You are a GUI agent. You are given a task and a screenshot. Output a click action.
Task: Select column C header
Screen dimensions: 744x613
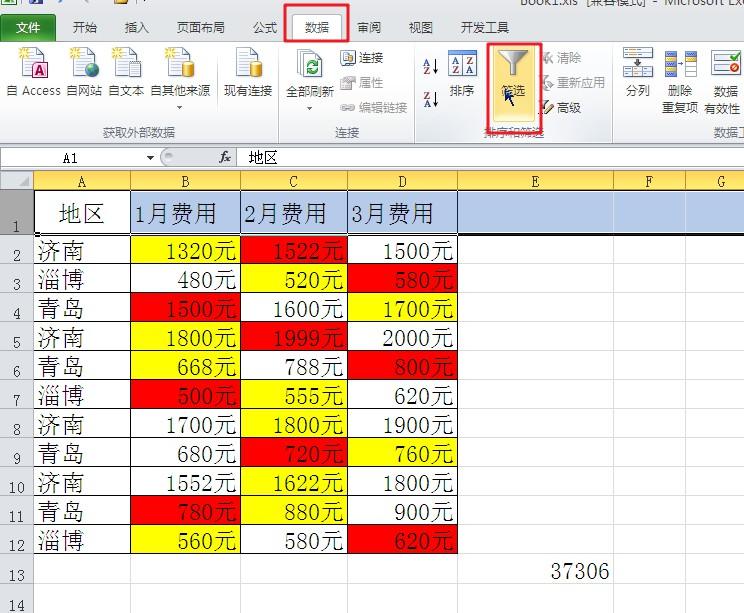pos(294,181)
